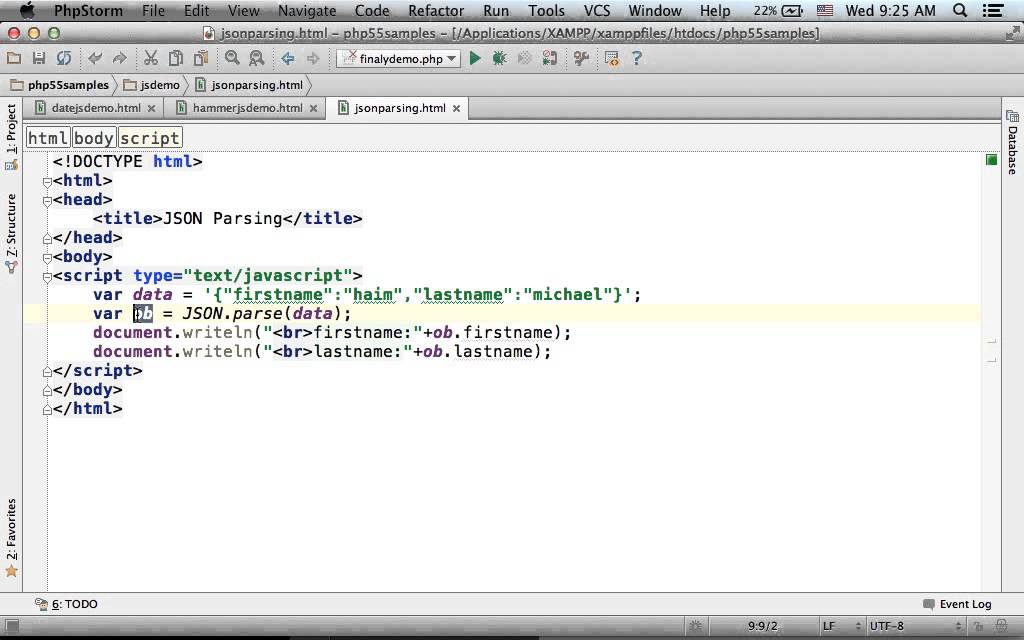Open the 6: TODO tool window
Image resolution: width=1024 pixels, height=640 pixels.
pyautogui.click(x=67, y=604)
